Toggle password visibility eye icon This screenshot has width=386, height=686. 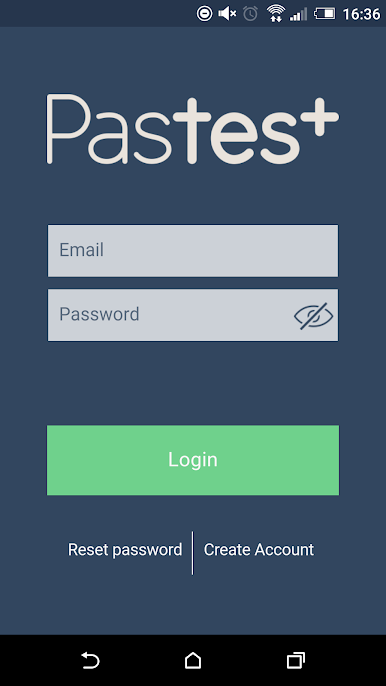313,315
